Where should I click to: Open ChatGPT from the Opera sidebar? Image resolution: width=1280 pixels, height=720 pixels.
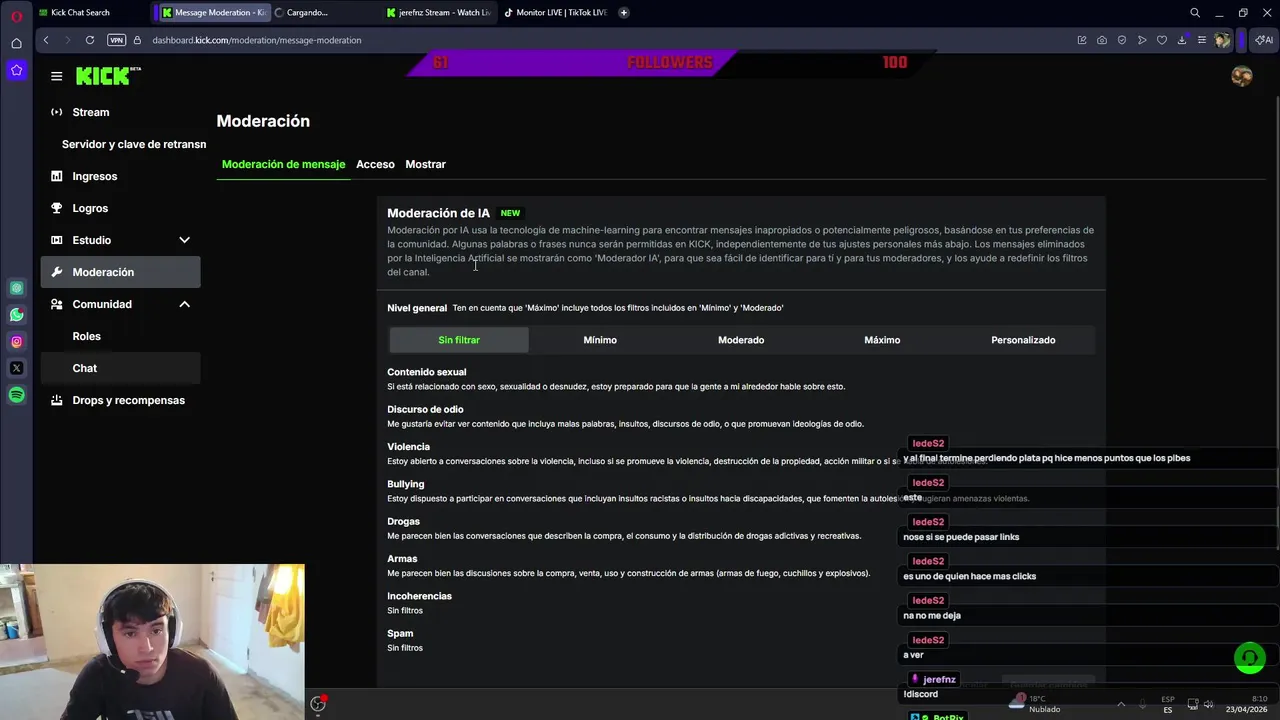(x=16, y=288)
